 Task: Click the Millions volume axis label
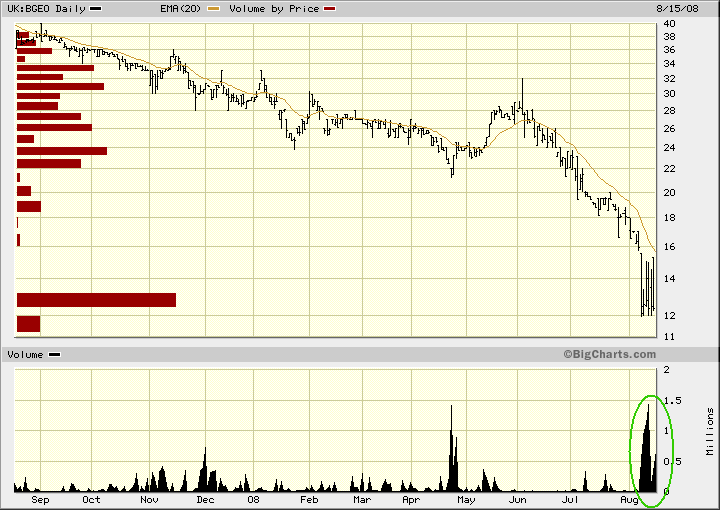710,430
